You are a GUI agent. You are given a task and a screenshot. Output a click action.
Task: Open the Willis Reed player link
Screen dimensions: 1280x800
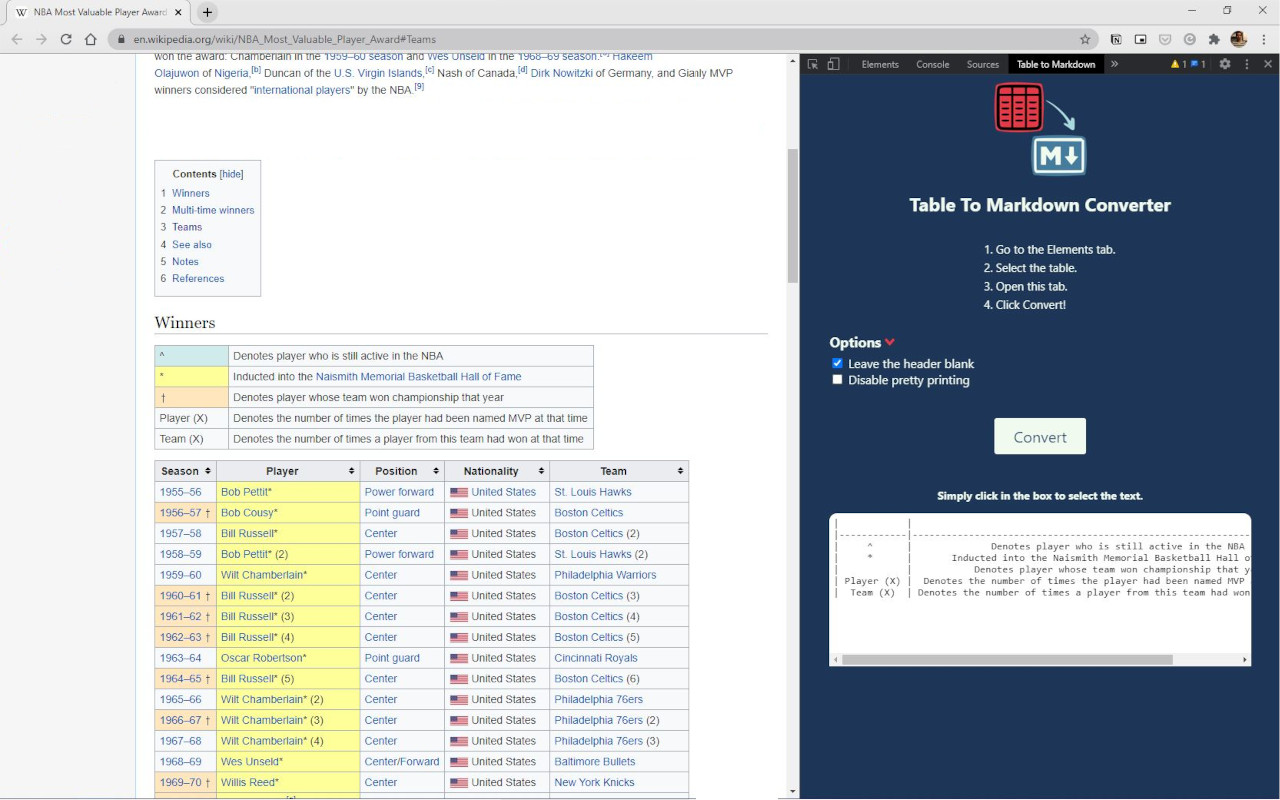pos(248,782)
